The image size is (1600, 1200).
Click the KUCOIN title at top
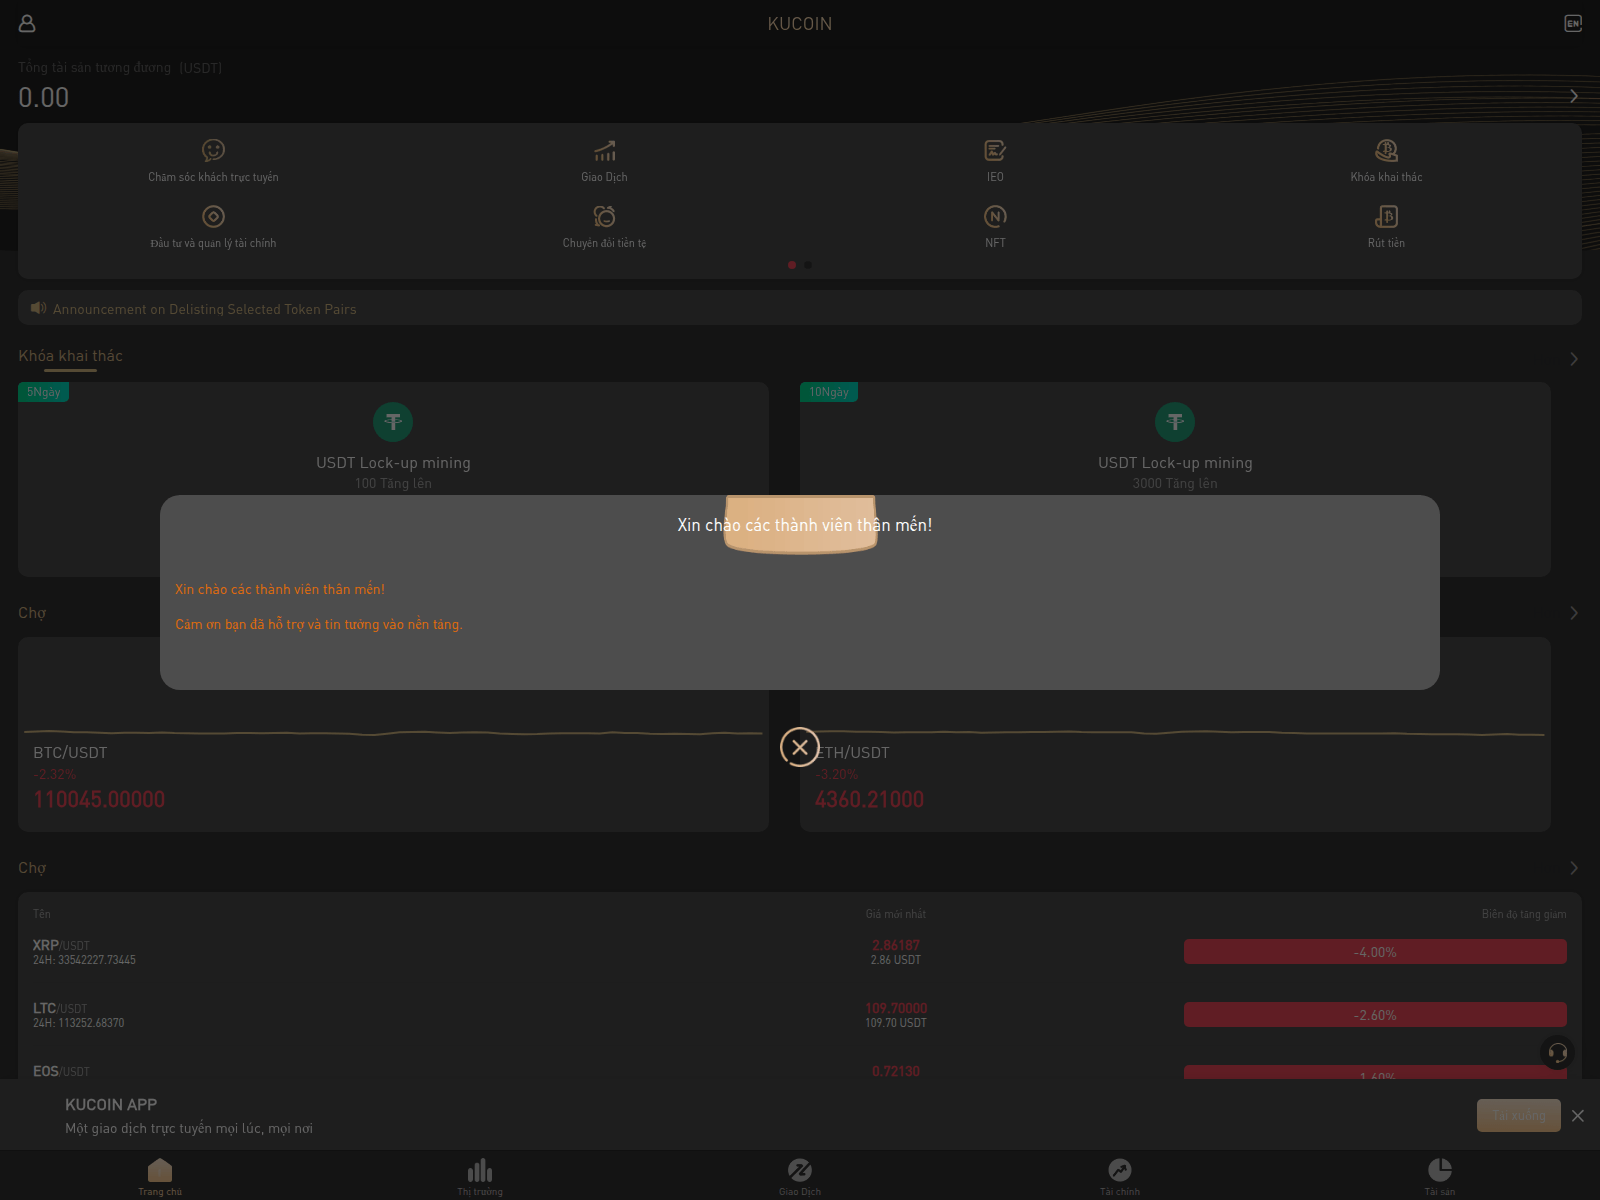click(800, 23)
